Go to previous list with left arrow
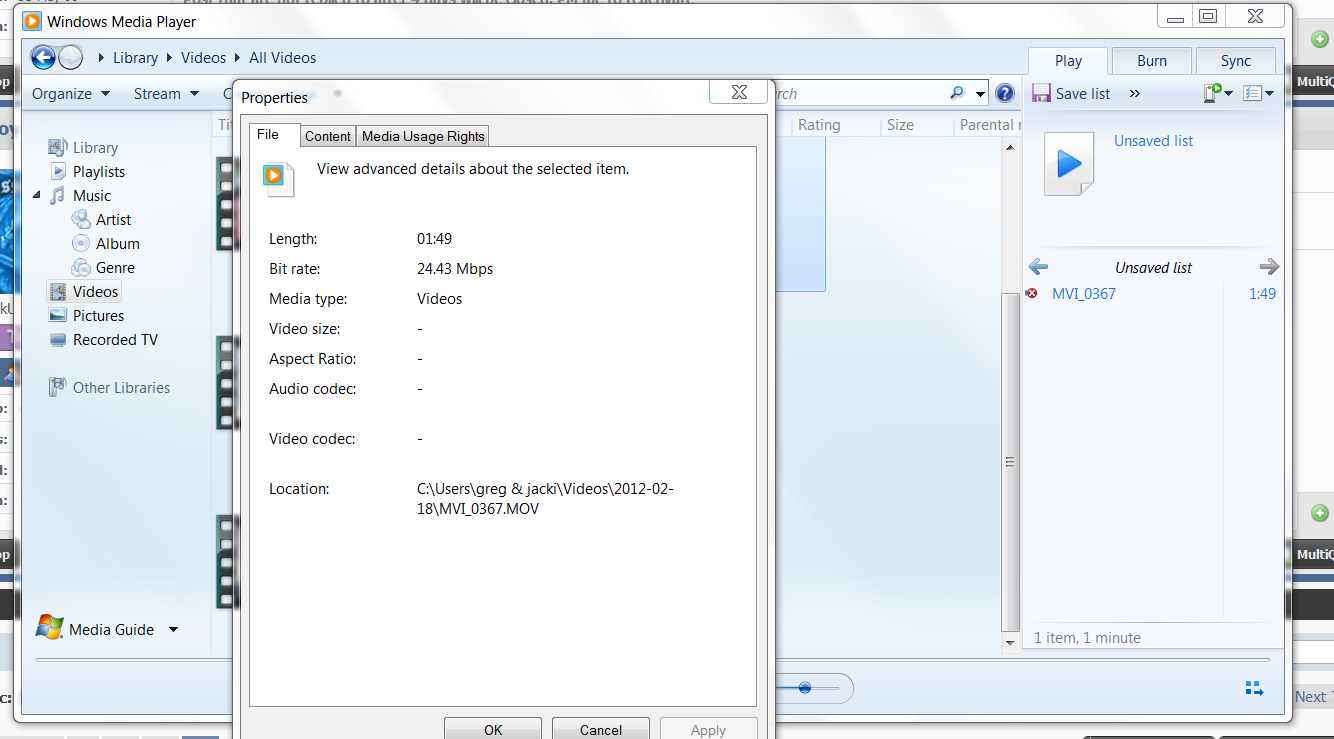Image resolution: width=1334 pixels, height=739 pixels. click(1038, 267)
